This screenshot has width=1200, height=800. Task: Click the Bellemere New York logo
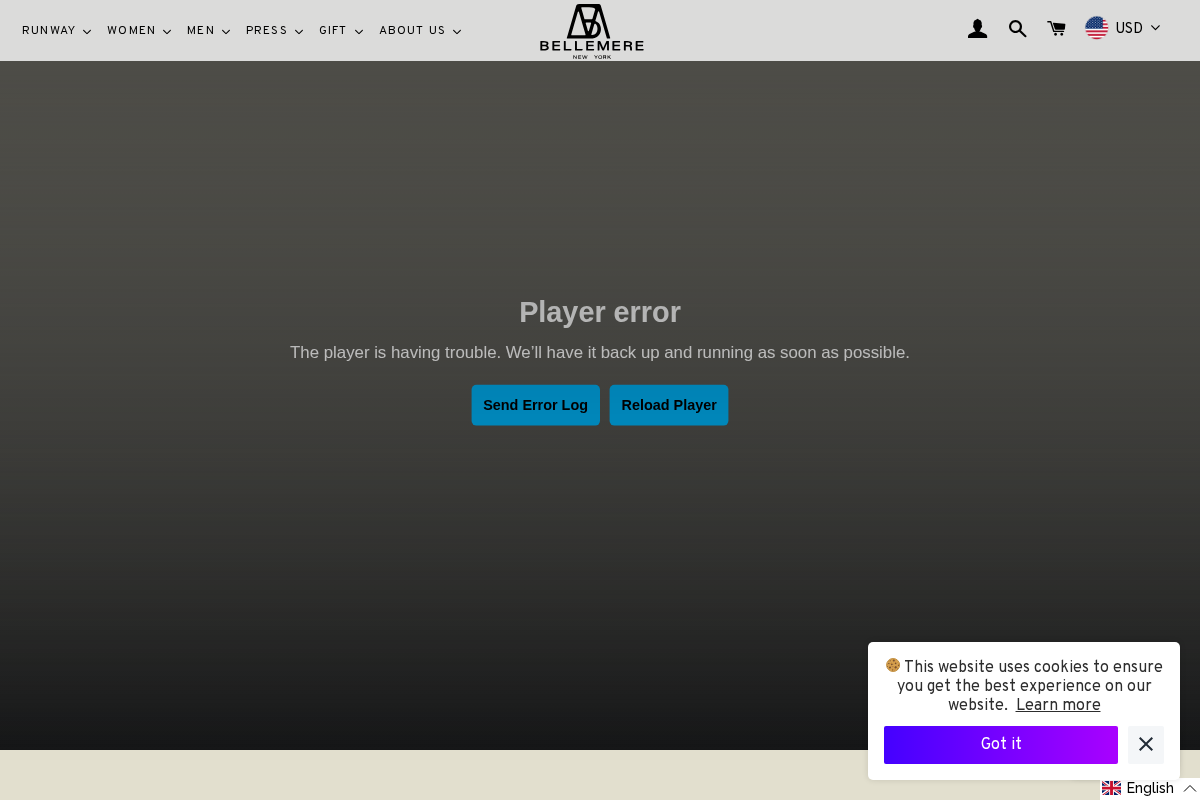click(591, 31)
